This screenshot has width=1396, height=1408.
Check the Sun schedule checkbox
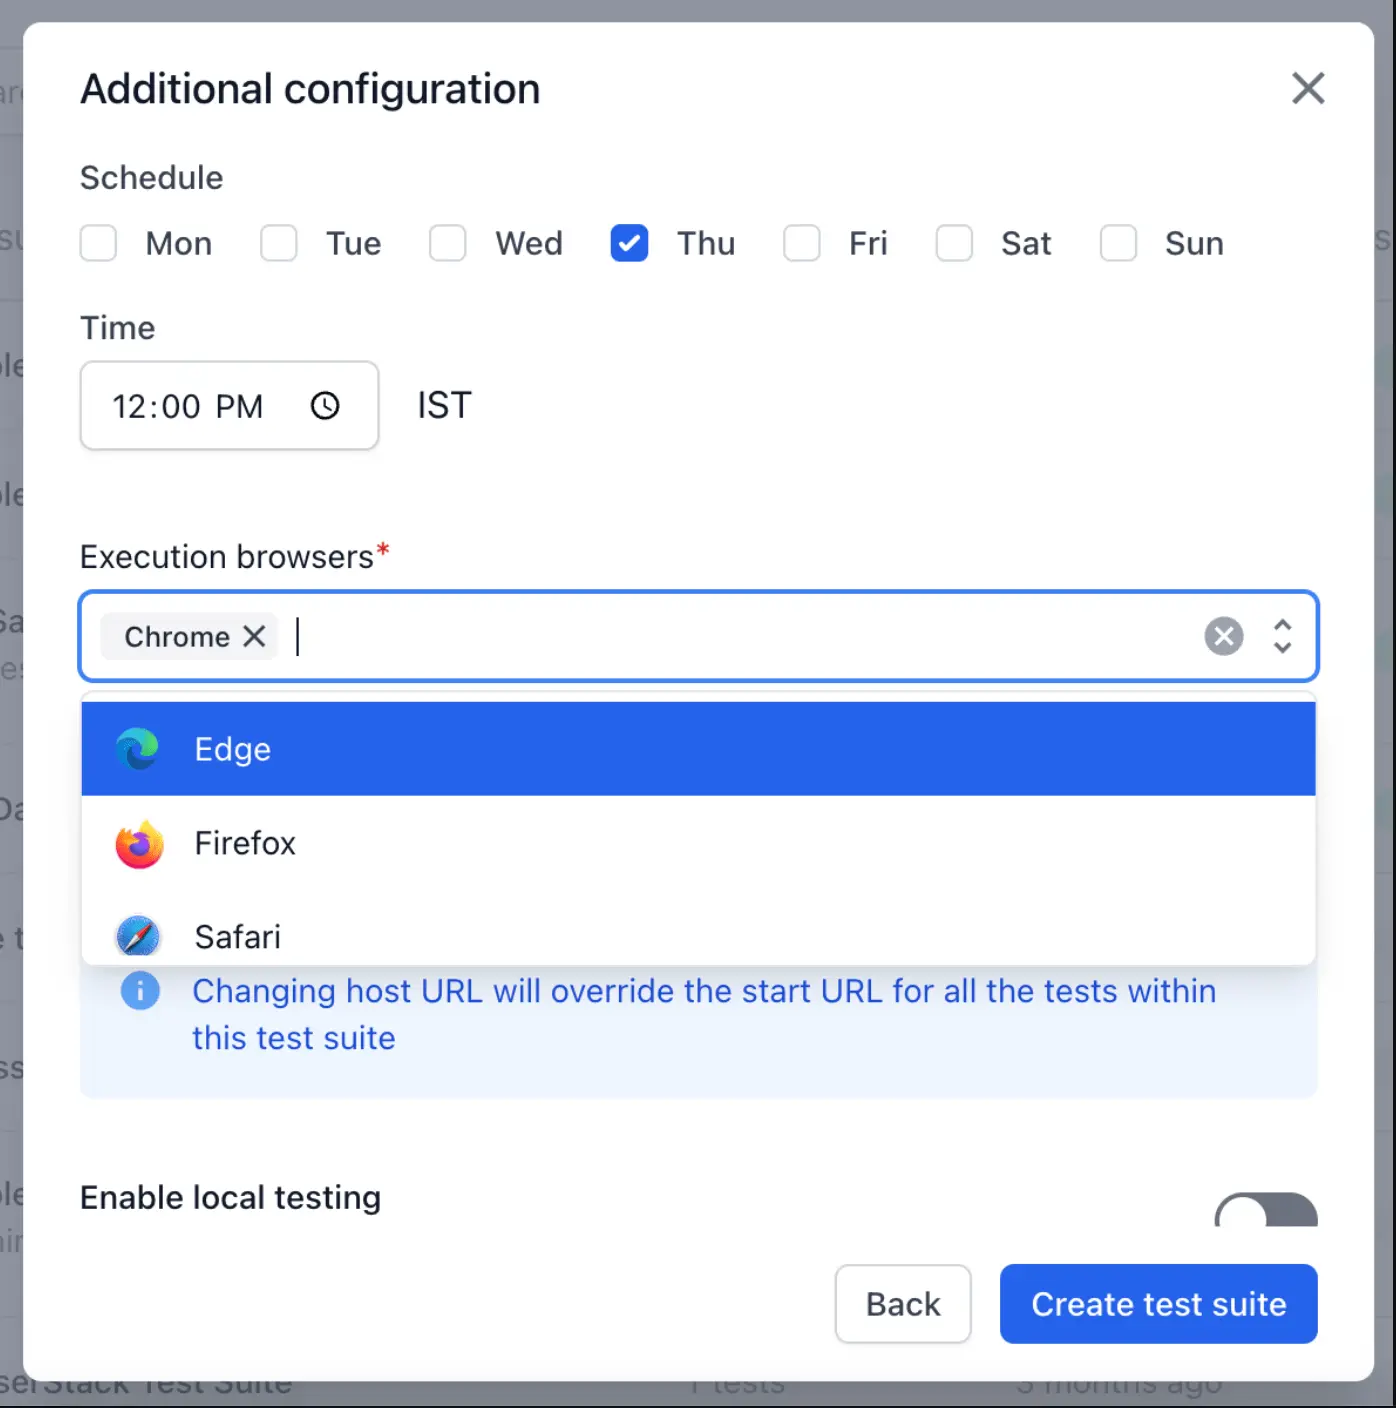[x=1118, y=243]
